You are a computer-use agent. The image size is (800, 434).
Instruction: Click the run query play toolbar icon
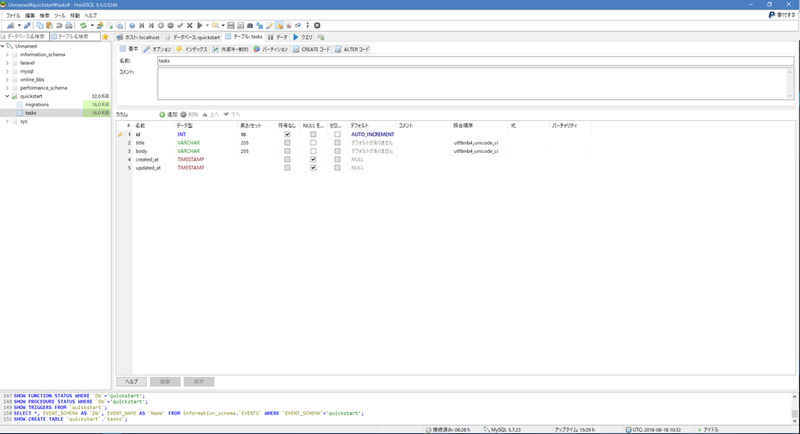point(200,25)
